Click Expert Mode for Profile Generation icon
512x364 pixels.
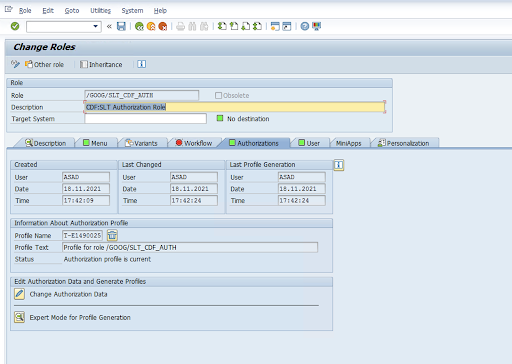(x=19, y=317)
